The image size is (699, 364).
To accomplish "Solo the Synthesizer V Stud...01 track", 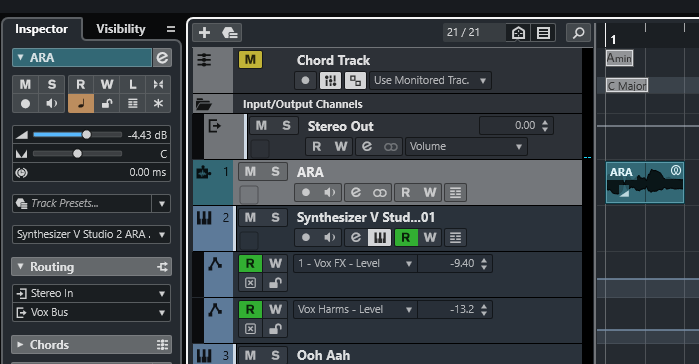I will point(275,217).
